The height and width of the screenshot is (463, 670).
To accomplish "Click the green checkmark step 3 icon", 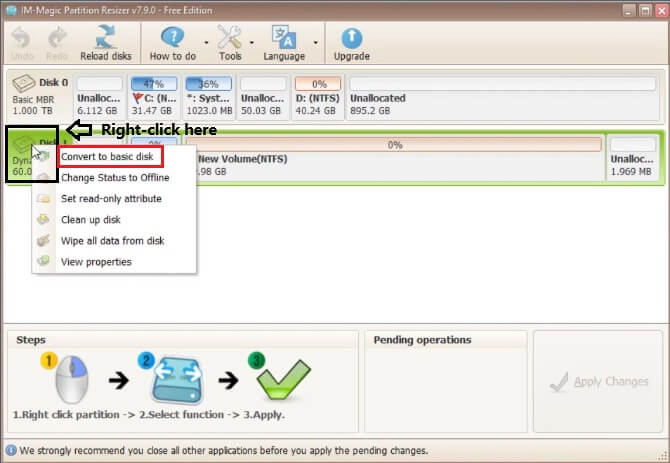I will tap(283, 379).
